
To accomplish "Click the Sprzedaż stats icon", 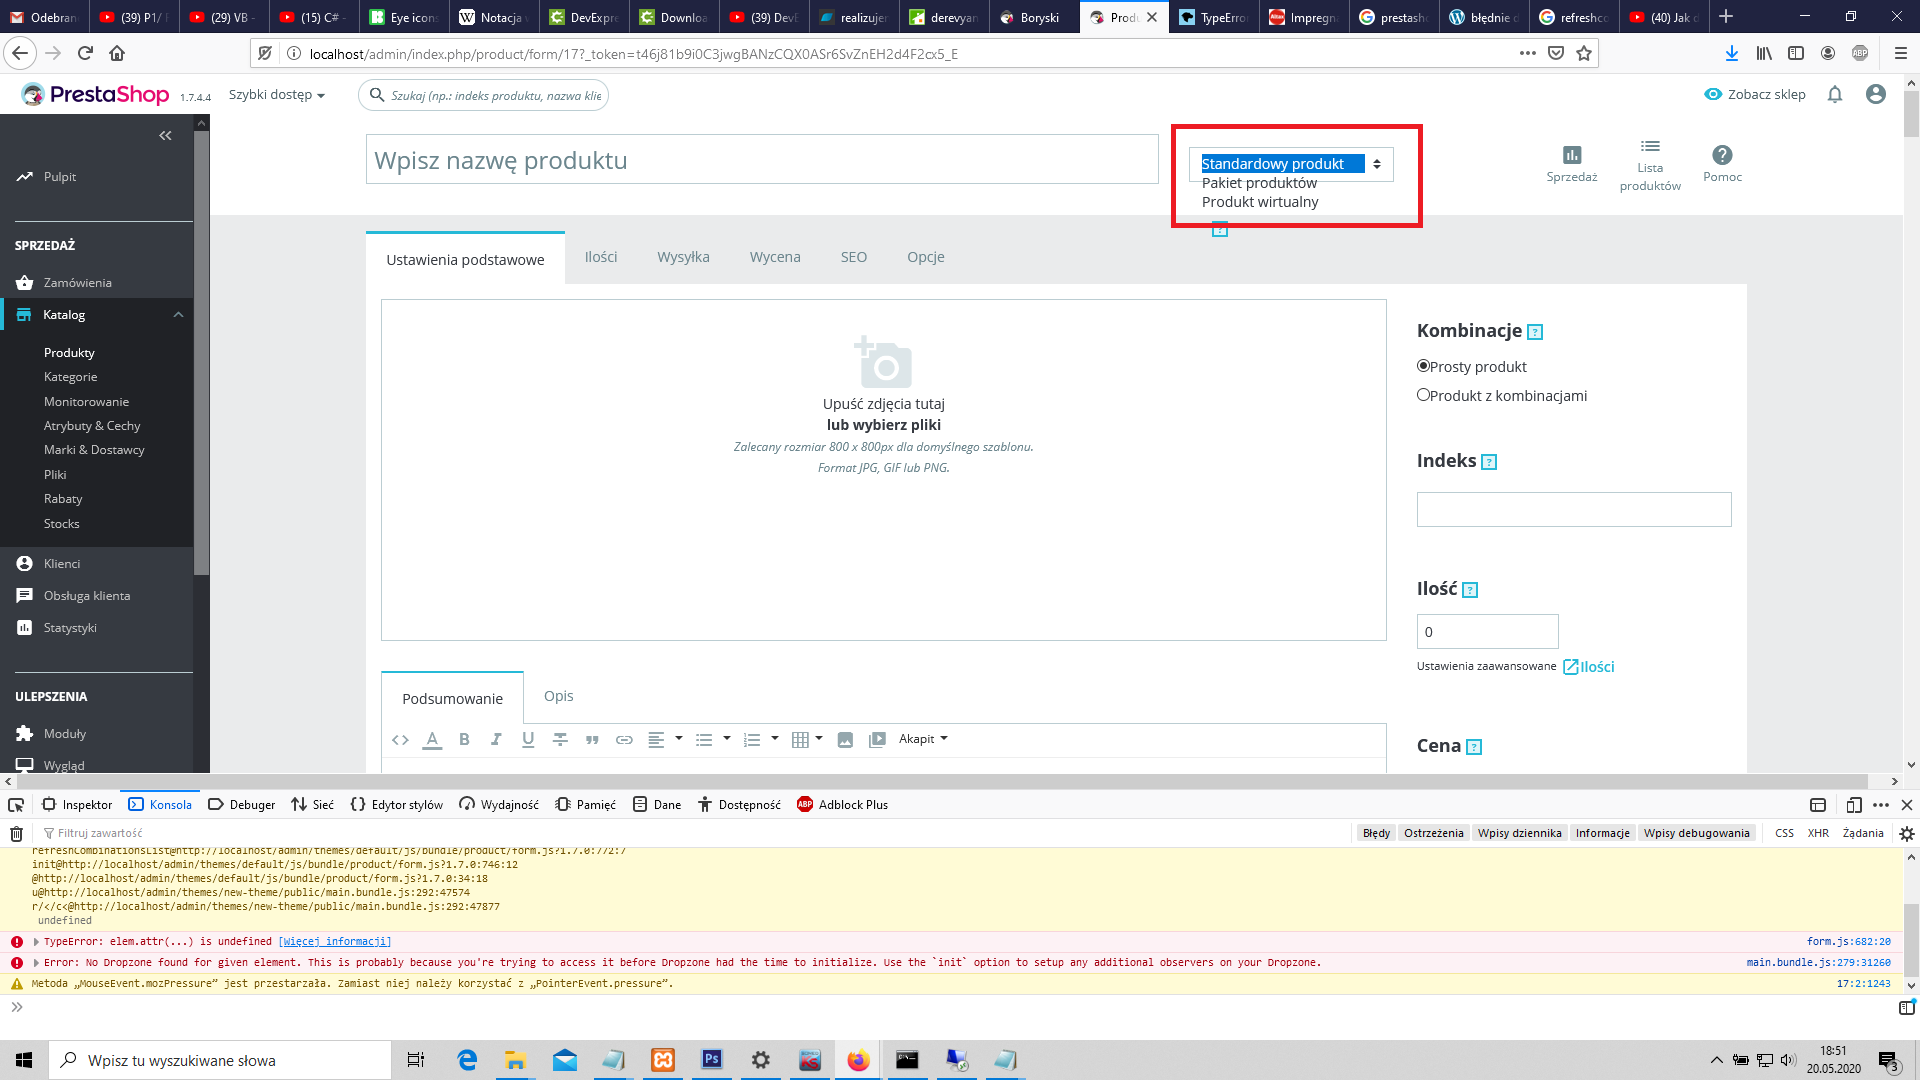I will (x=1571, y=155).
